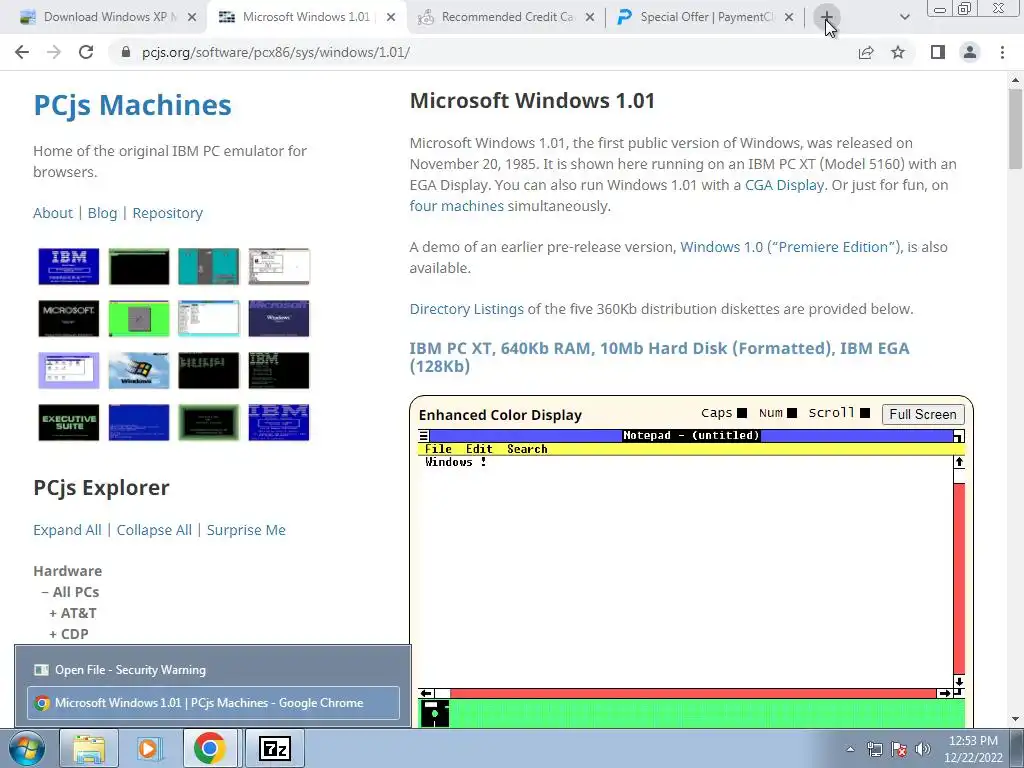Click the Surprise Me link
The image size is (1024, 768).
click(246, 530)
